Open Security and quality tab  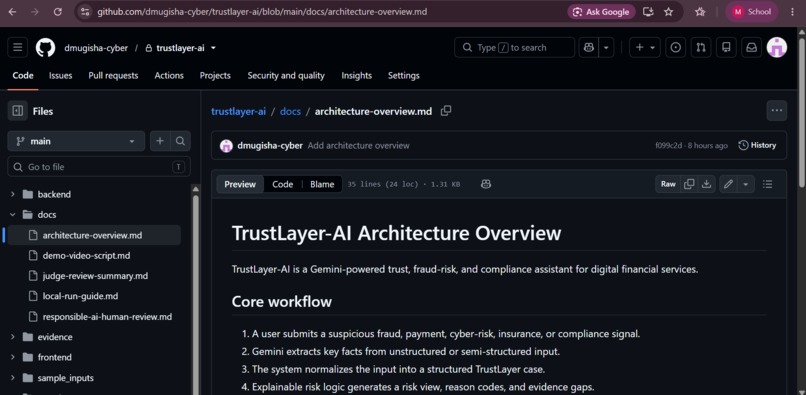coord(286,76)
